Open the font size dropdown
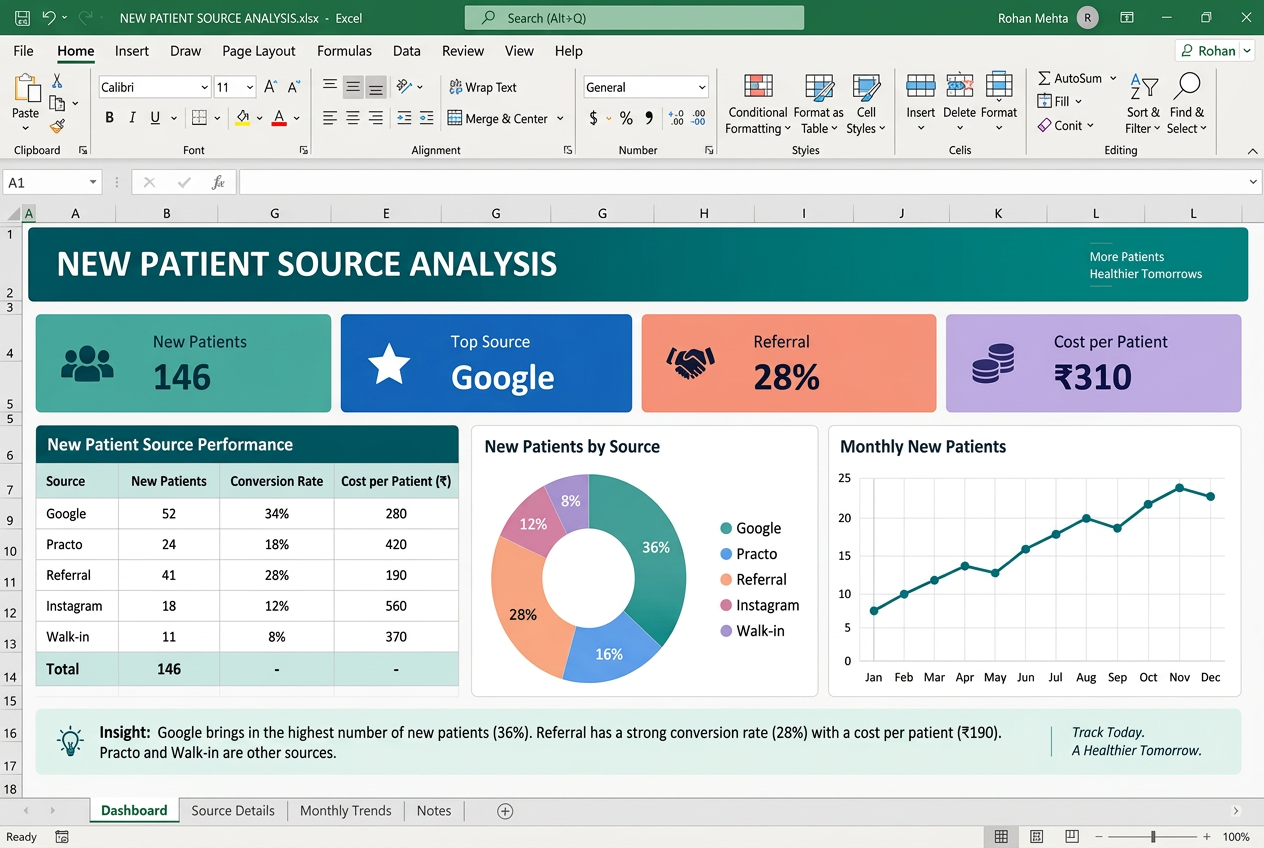Viewport: 1264px width, 848px height. [x=249, y=87]
